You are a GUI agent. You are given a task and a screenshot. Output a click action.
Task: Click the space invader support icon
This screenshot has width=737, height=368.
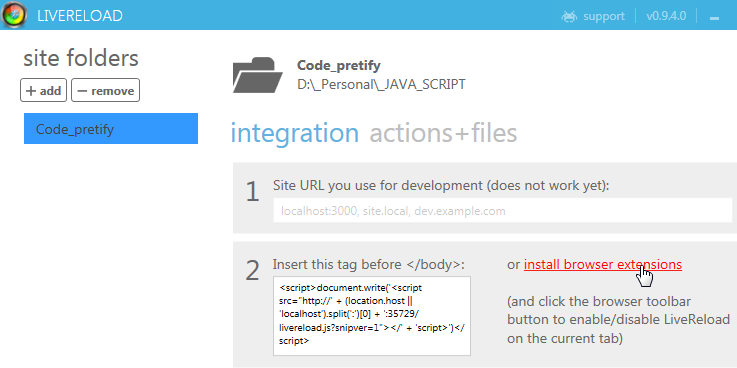(569, 16)
